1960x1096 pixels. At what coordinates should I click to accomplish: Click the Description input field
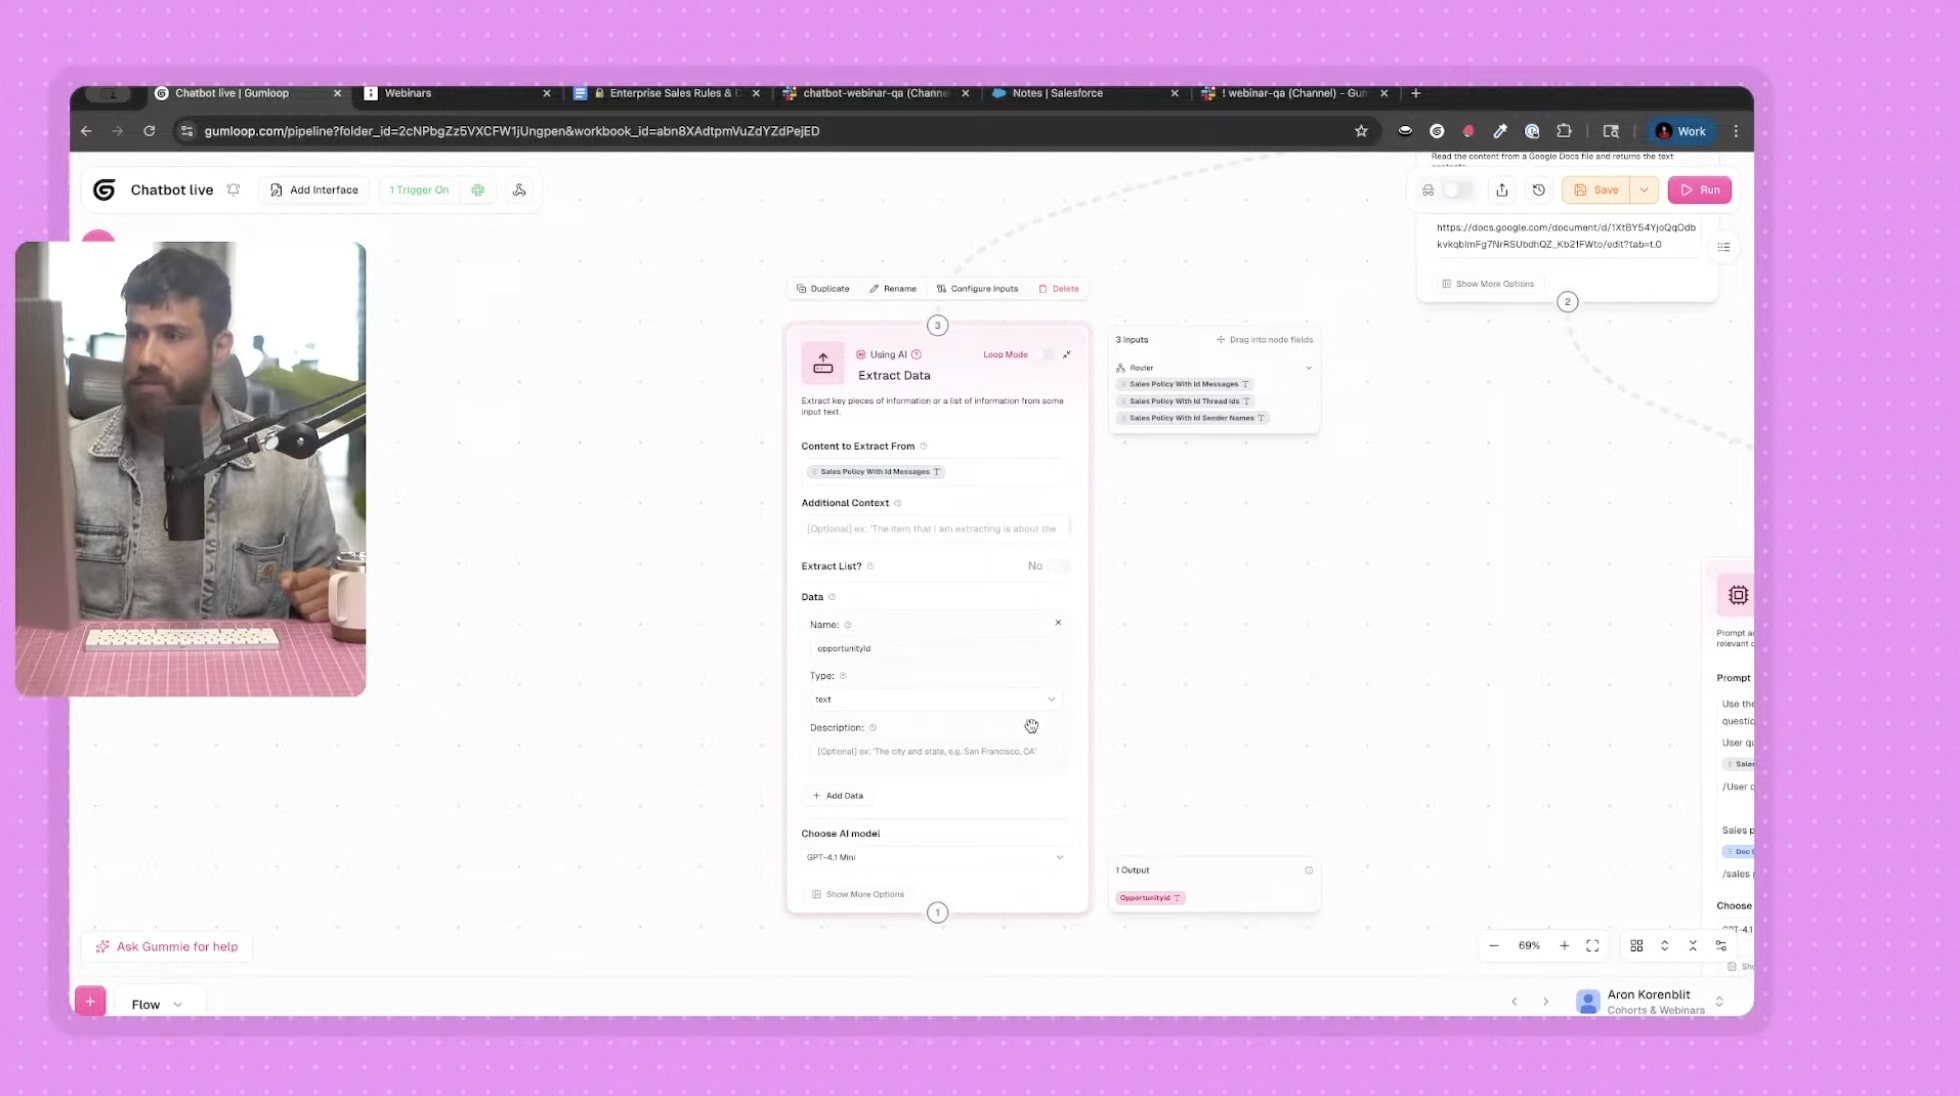[934, 751]
